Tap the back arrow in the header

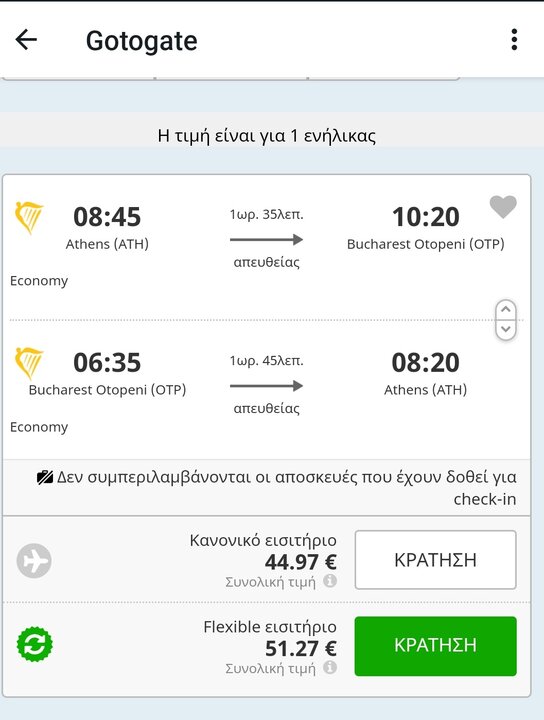(26, 40)
